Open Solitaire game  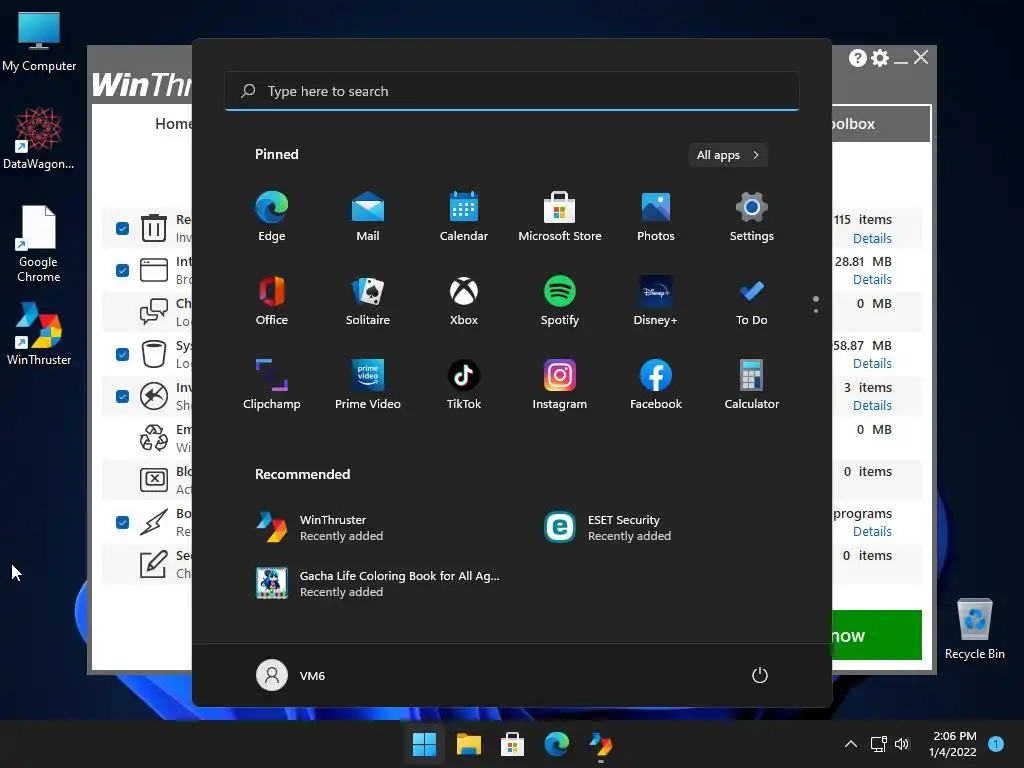(368, 300)
